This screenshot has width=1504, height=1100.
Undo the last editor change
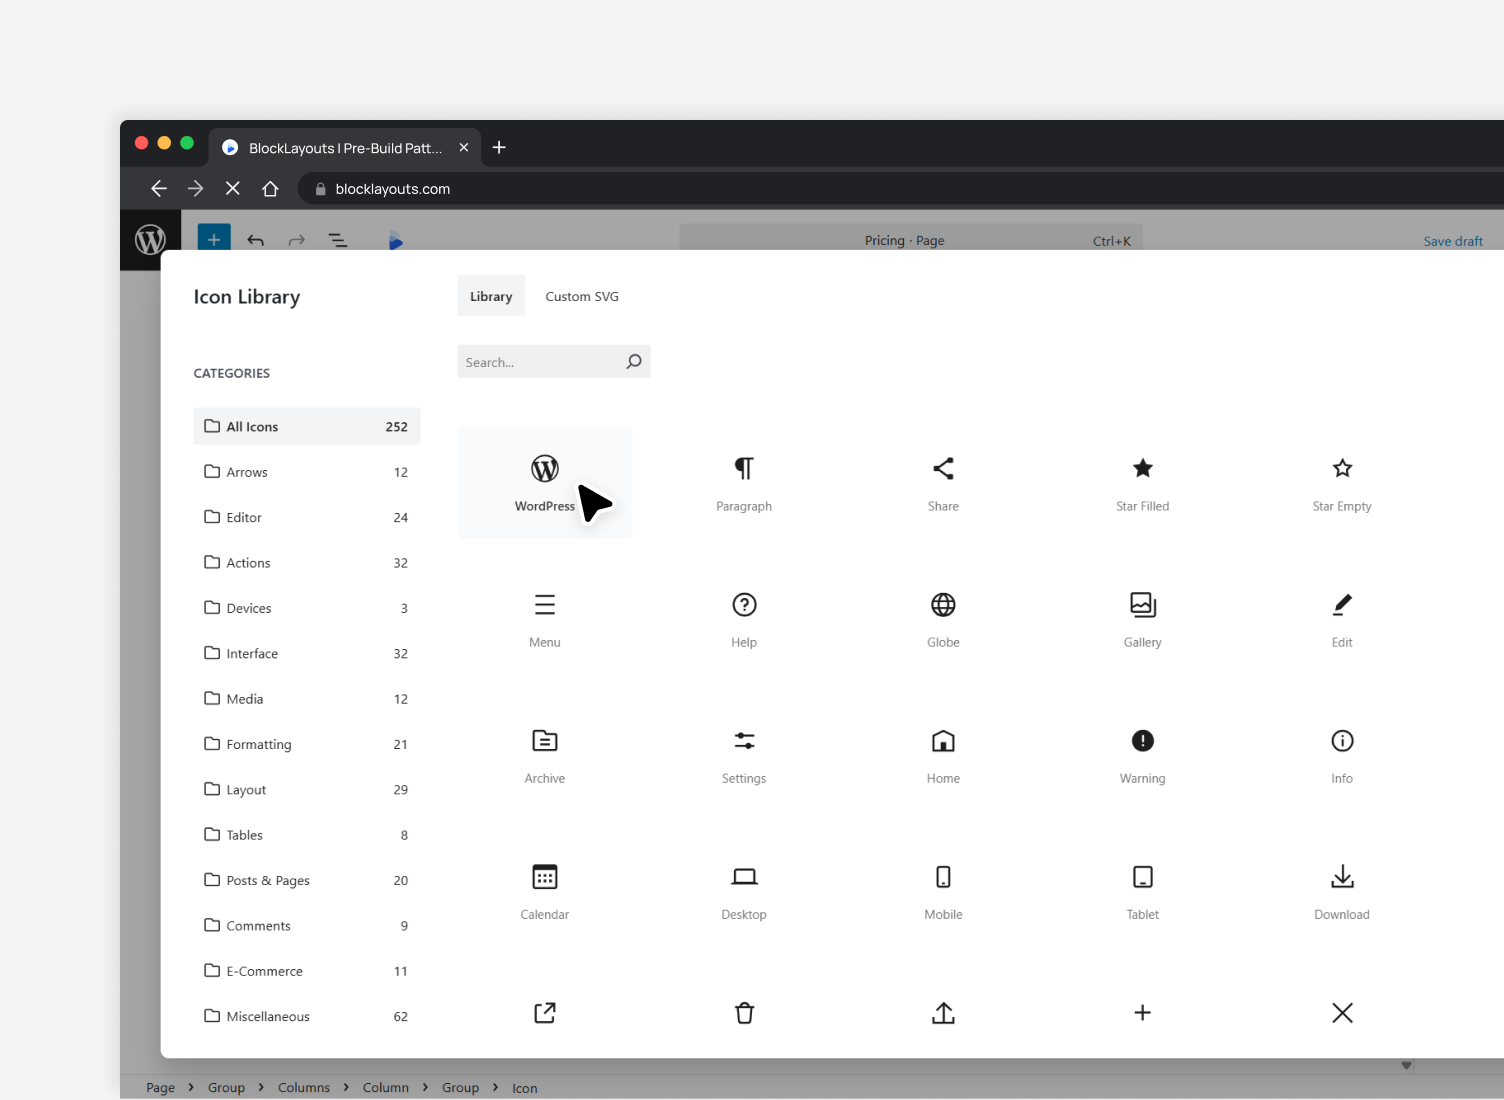tap(256, 240)
